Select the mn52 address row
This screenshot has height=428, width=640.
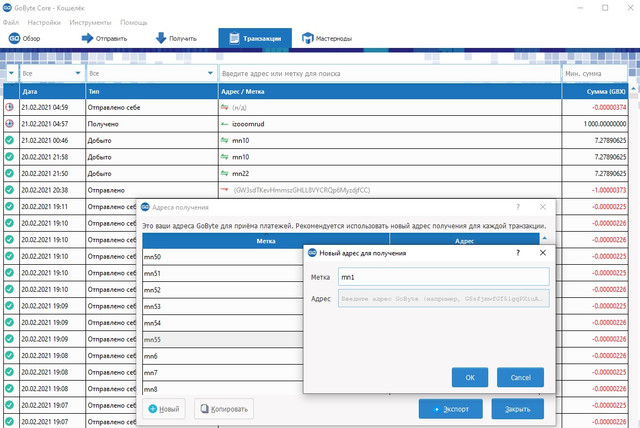click(223, 290)
